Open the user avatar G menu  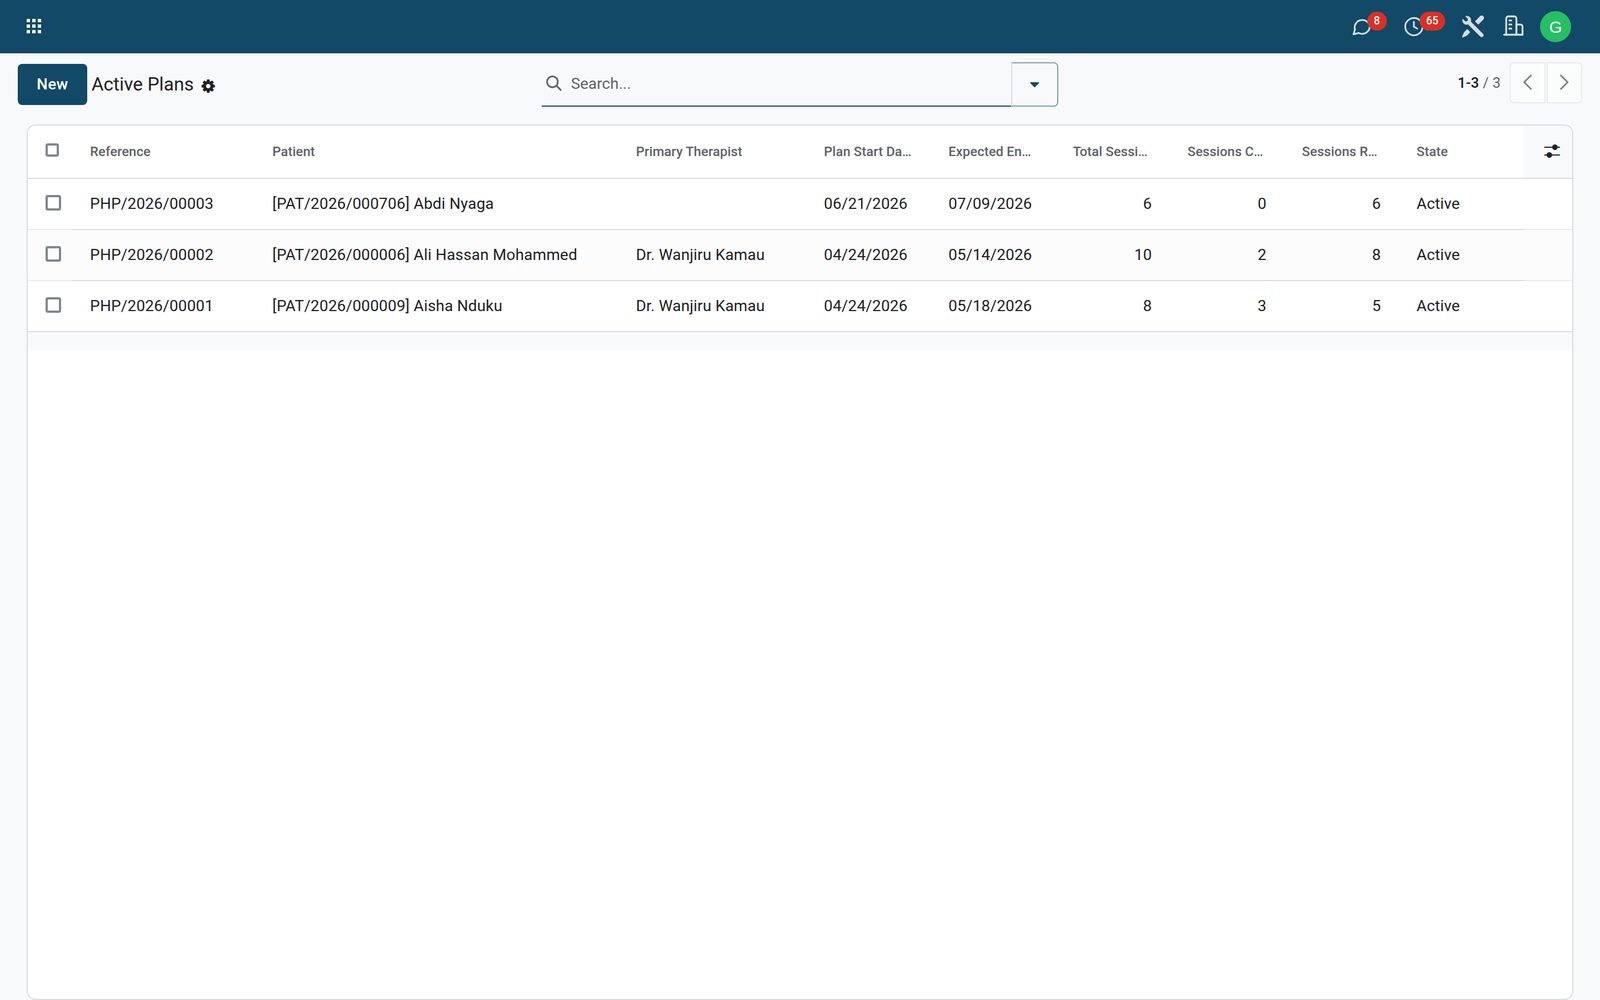[x=1555, y=27]
